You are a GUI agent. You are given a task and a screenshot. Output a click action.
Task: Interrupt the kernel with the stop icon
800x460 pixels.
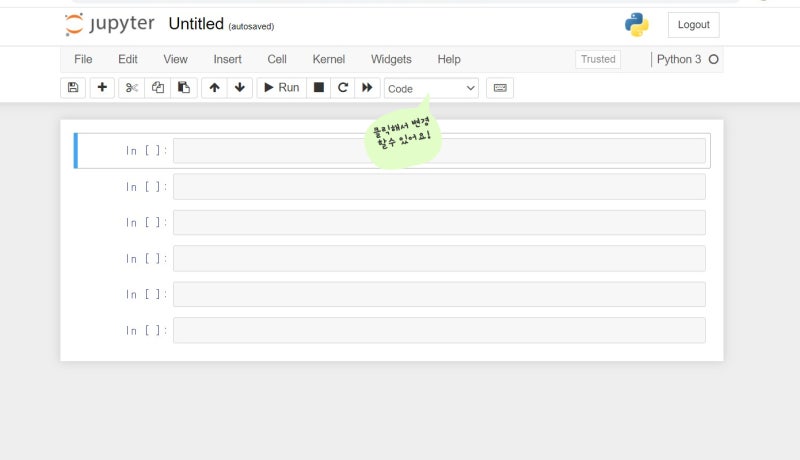[318, 88]
